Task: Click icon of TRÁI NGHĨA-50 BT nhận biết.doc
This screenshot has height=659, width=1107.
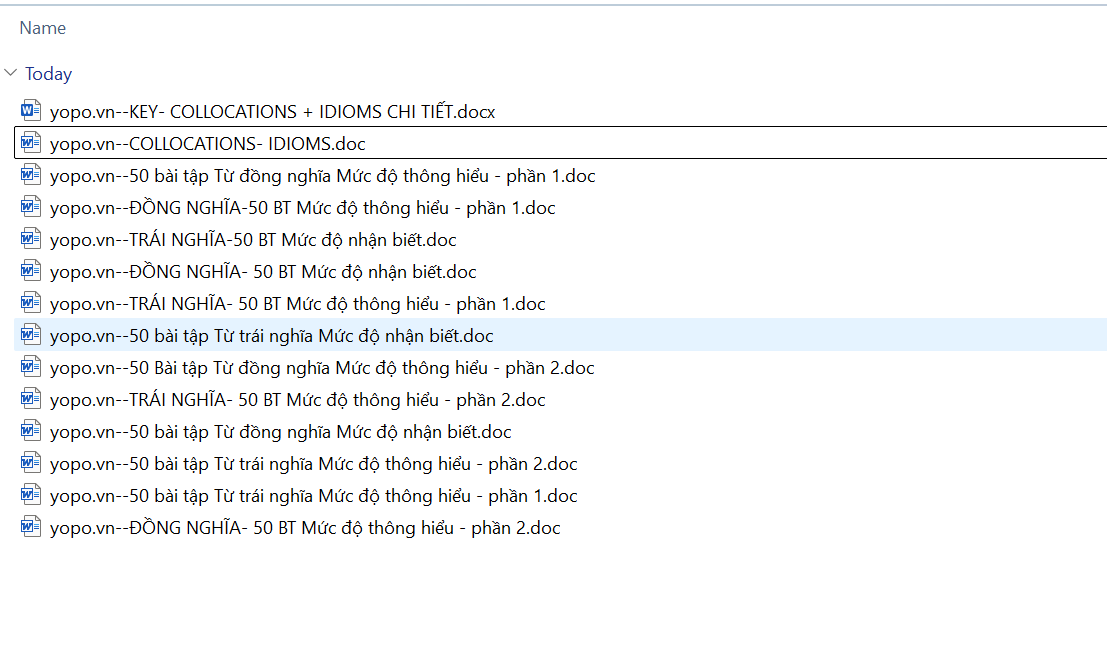Action: (31, 239)
